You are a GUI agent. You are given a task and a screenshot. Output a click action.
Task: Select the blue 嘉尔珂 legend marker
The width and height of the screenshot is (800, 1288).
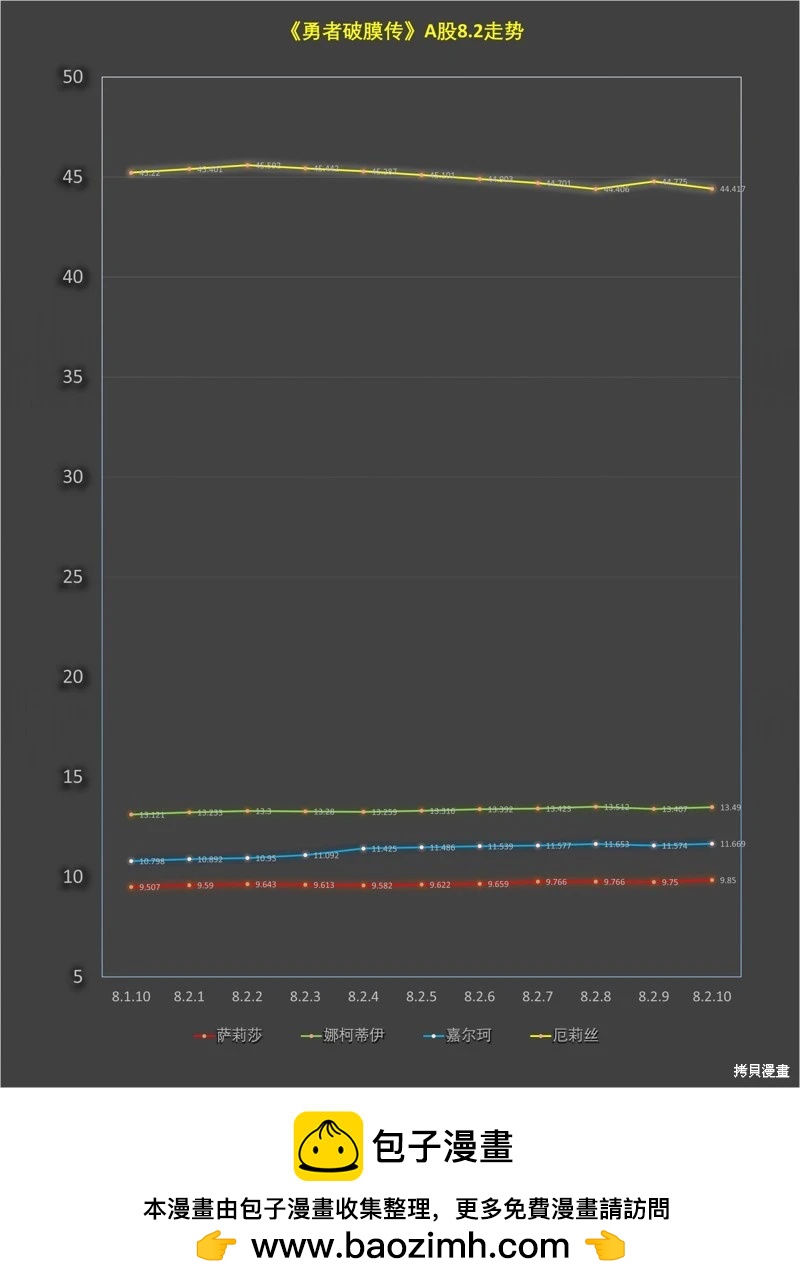pyautogui.click(x=432, y=1036)
